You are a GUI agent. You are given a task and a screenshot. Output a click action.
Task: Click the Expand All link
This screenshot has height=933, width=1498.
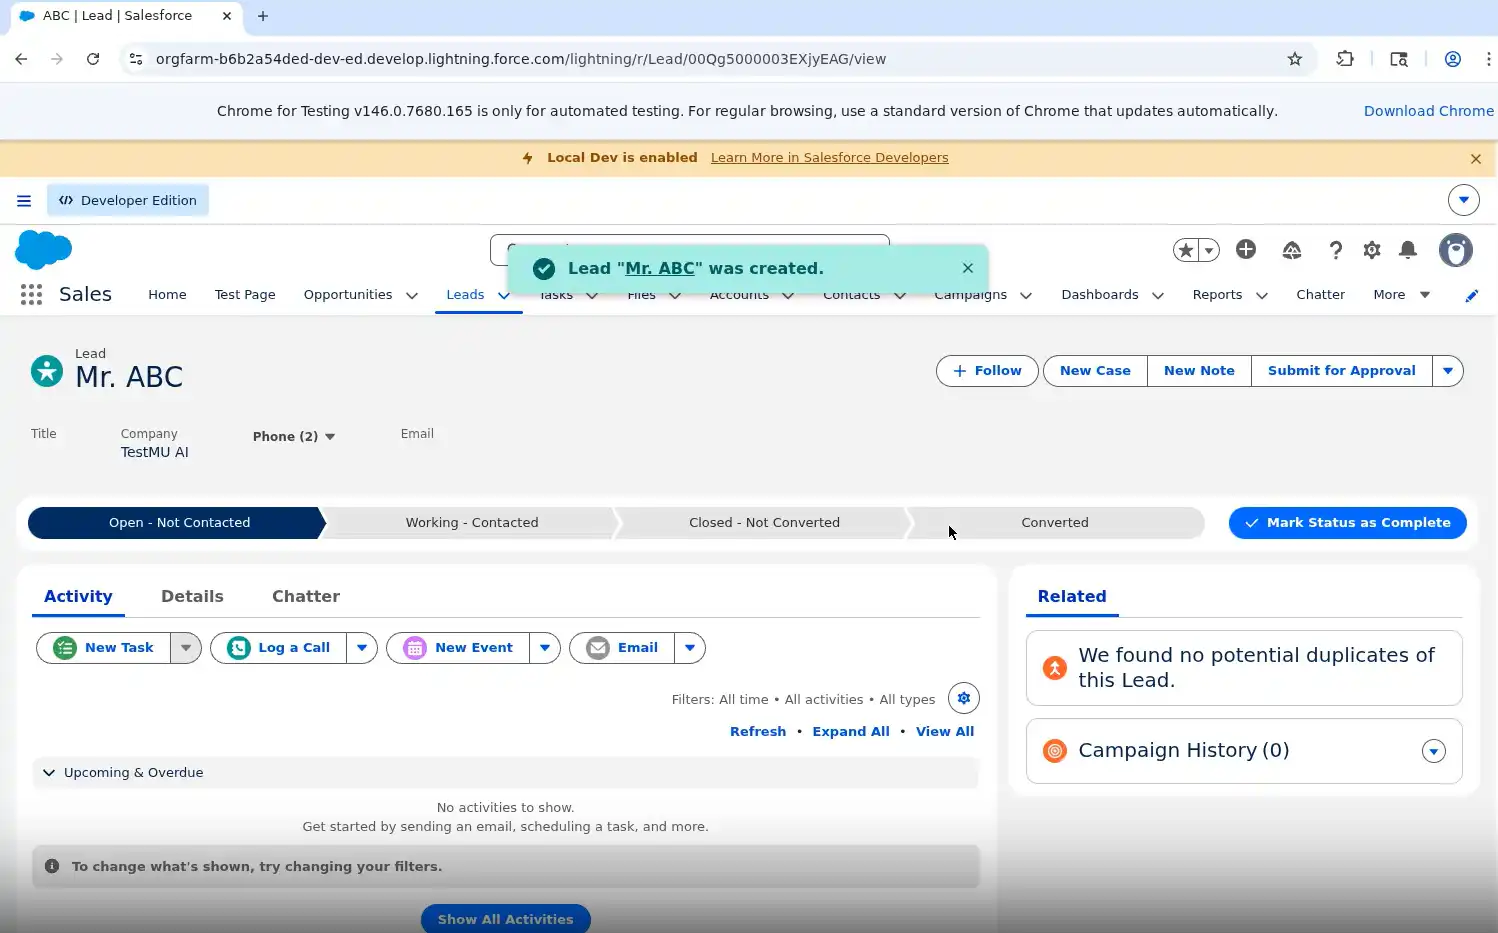pos(851,732)
